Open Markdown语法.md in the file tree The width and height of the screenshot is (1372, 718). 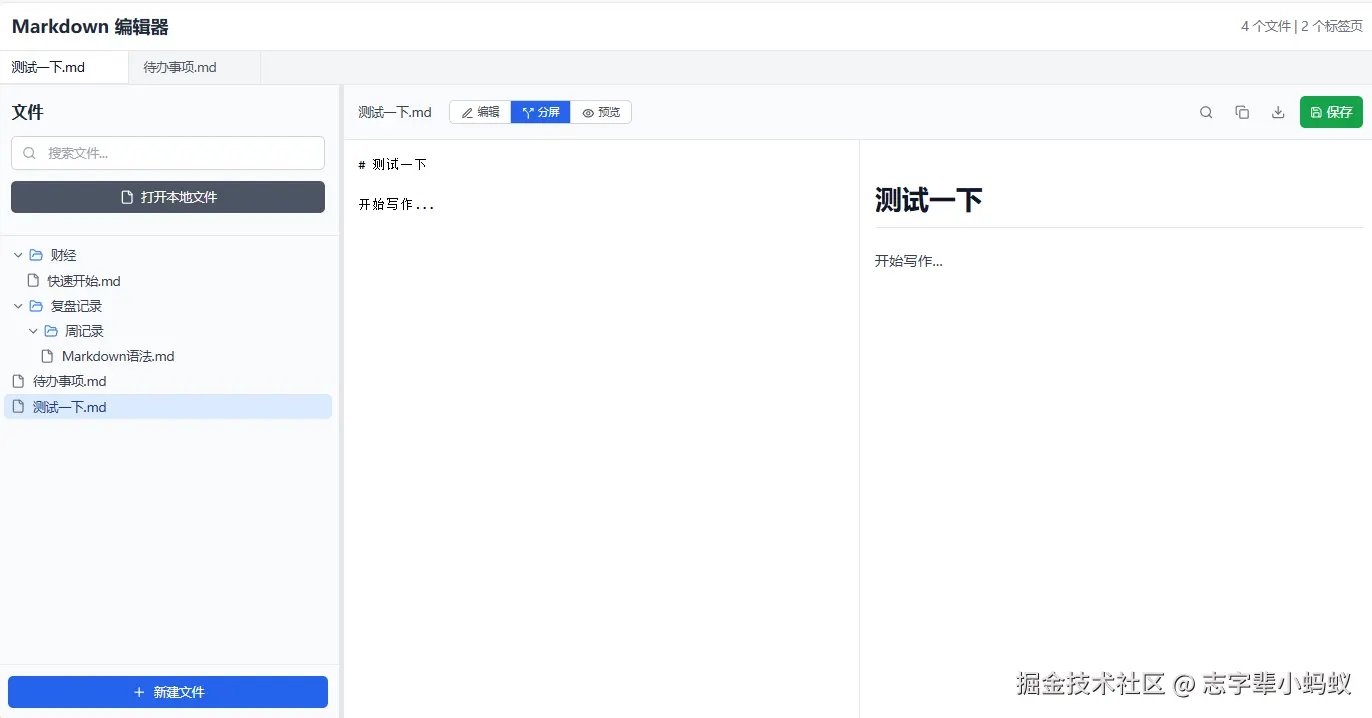click(x=168, y=356)
